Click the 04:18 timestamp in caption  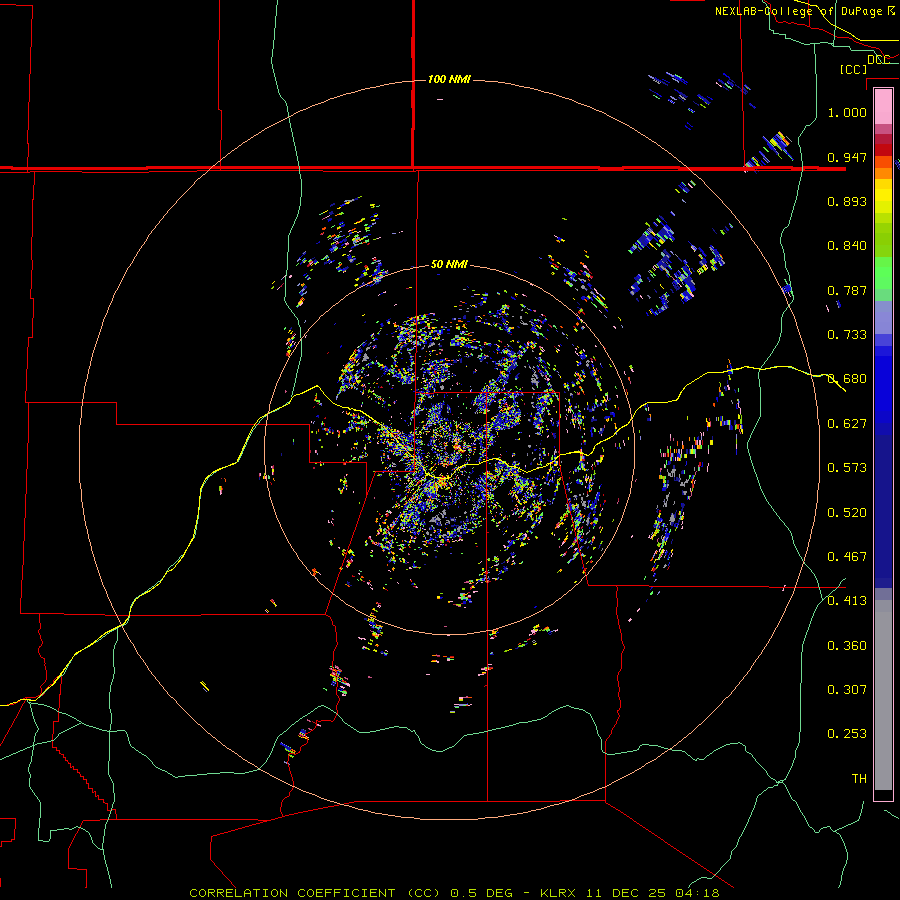(697, 893)
